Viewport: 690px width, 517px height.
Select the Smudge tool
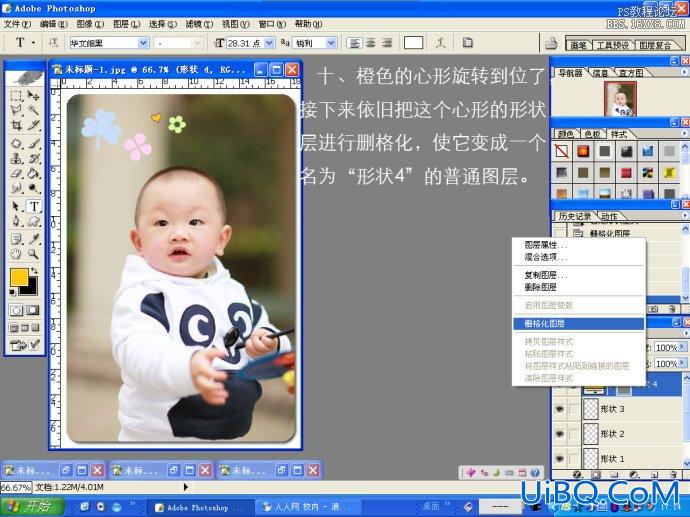pyautogui.click(x=16, y=188)
